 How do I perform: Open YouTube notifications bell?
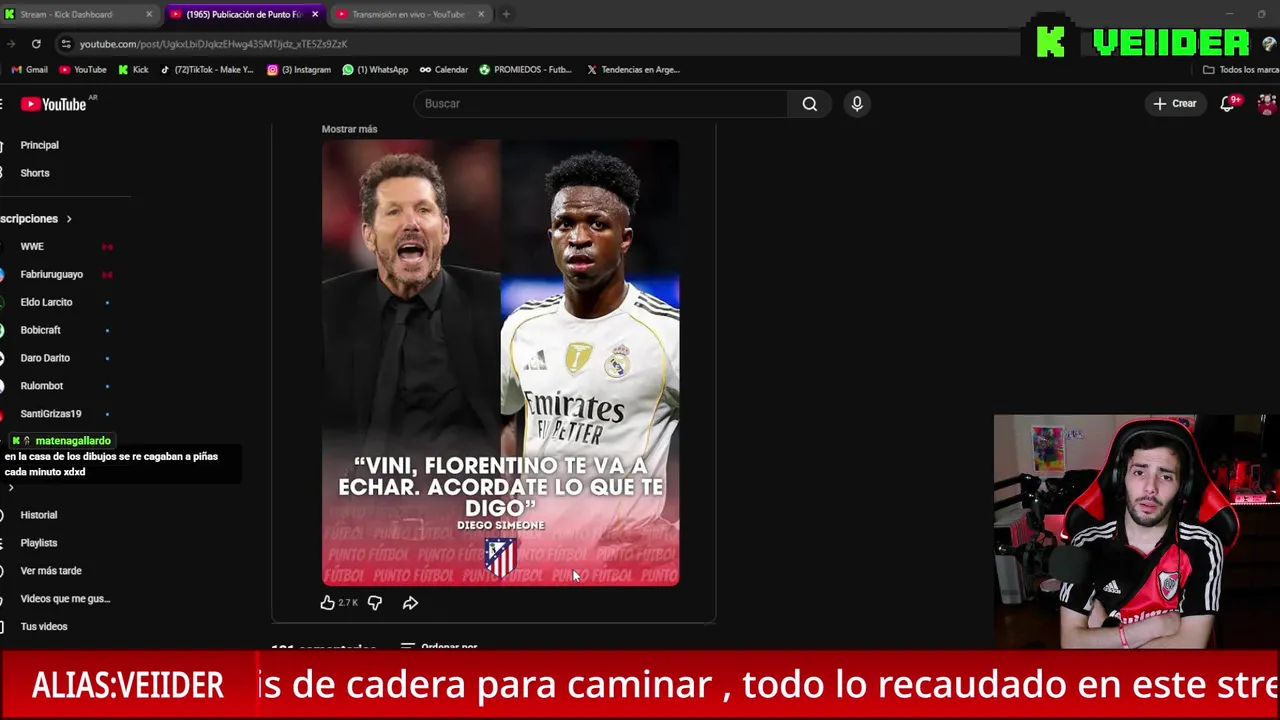coord(1227,104)
